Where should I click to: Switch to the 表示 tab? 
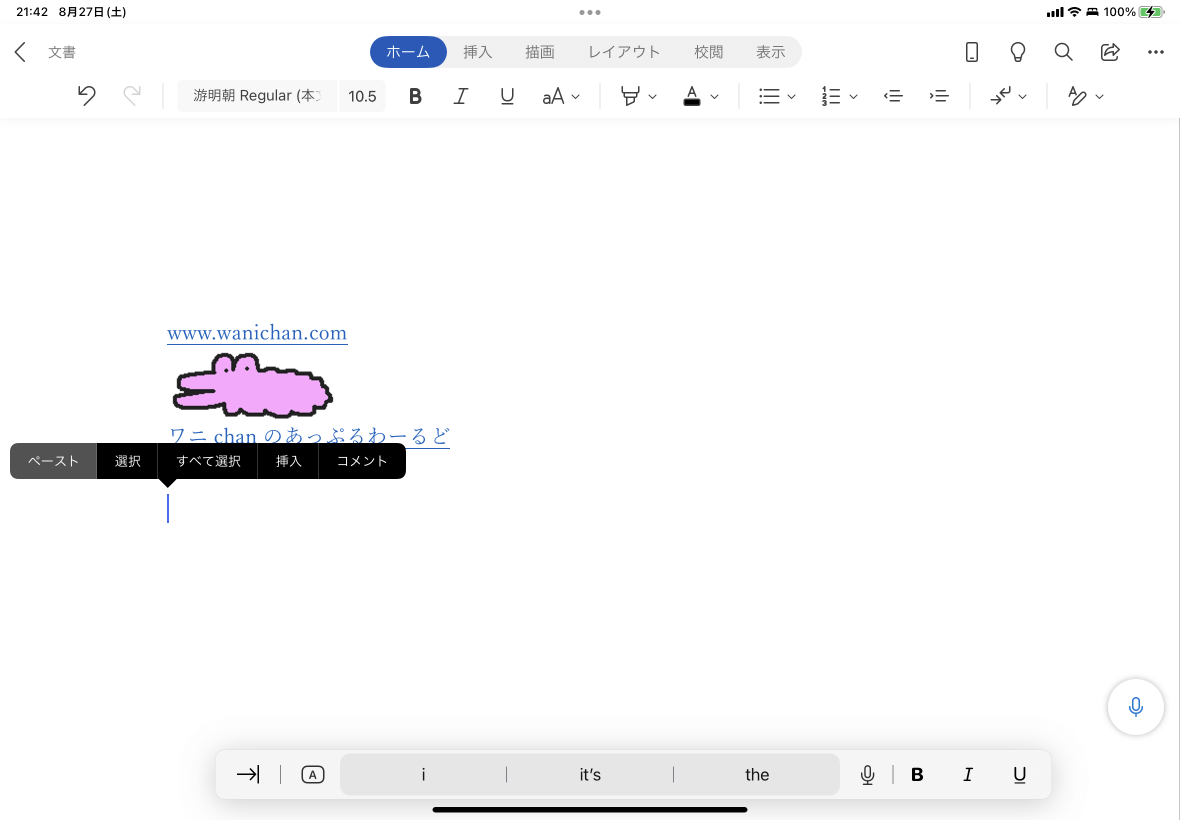click(771, 52)
